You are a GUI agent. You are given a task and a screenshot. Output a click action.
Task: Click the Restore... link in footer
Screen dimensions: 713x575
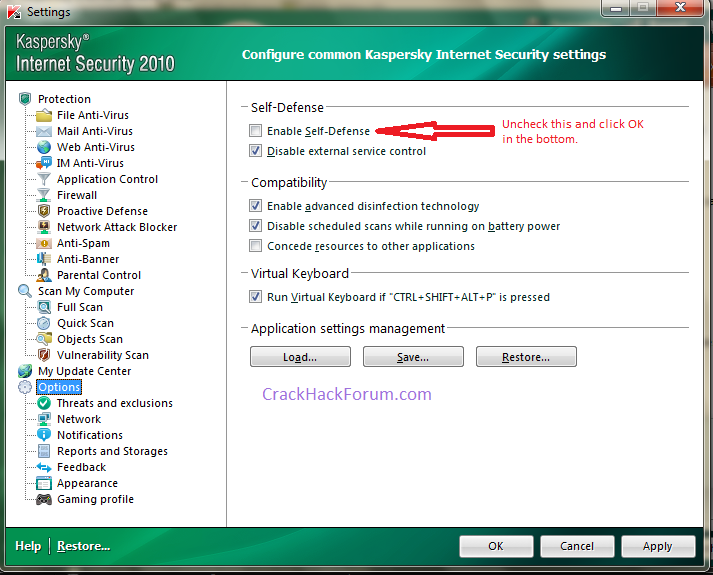coord(84,546)
